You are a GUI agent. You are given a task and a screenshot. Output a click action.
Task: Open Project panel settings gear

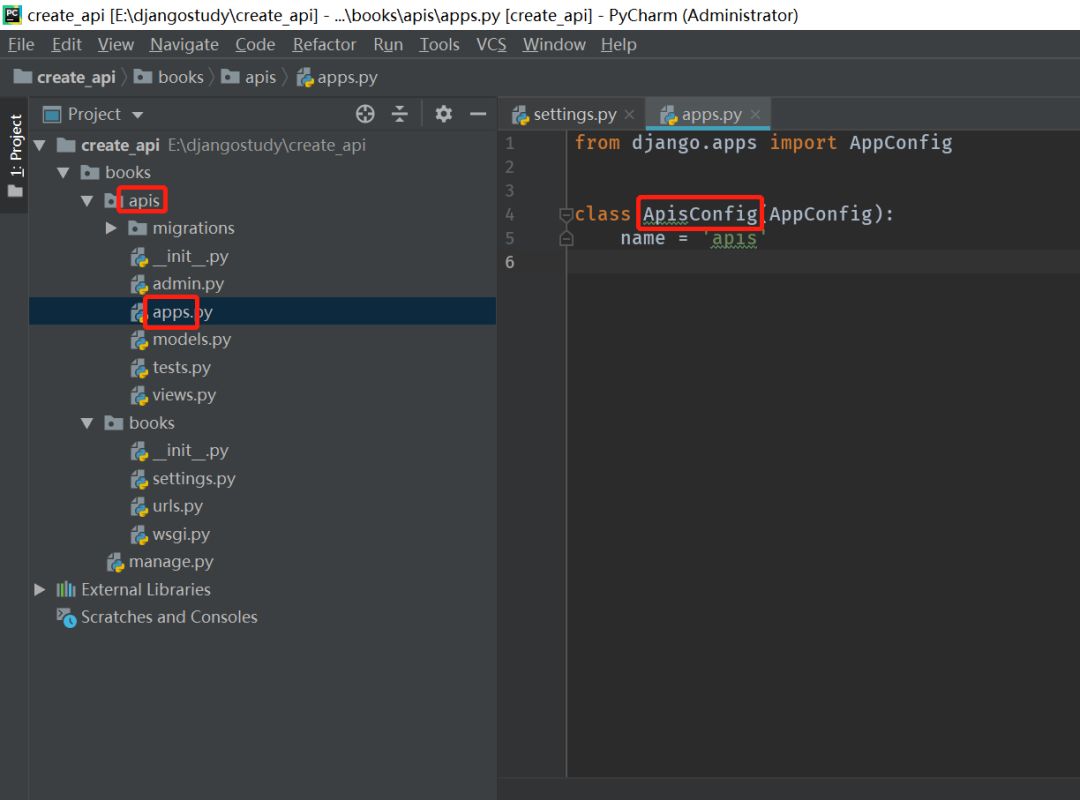click(444, 114)
